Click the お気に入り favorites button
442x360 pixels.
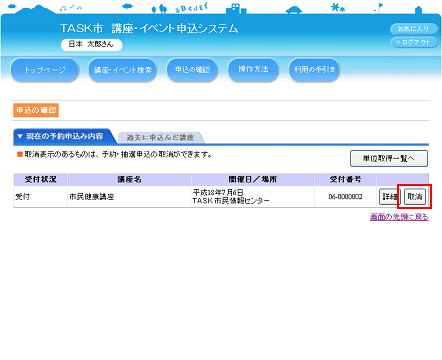(414, 29)
